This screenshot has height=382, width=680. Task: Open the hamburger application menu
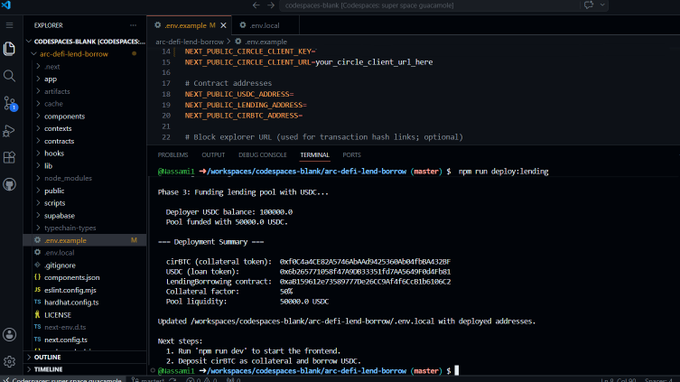[9, 25]
